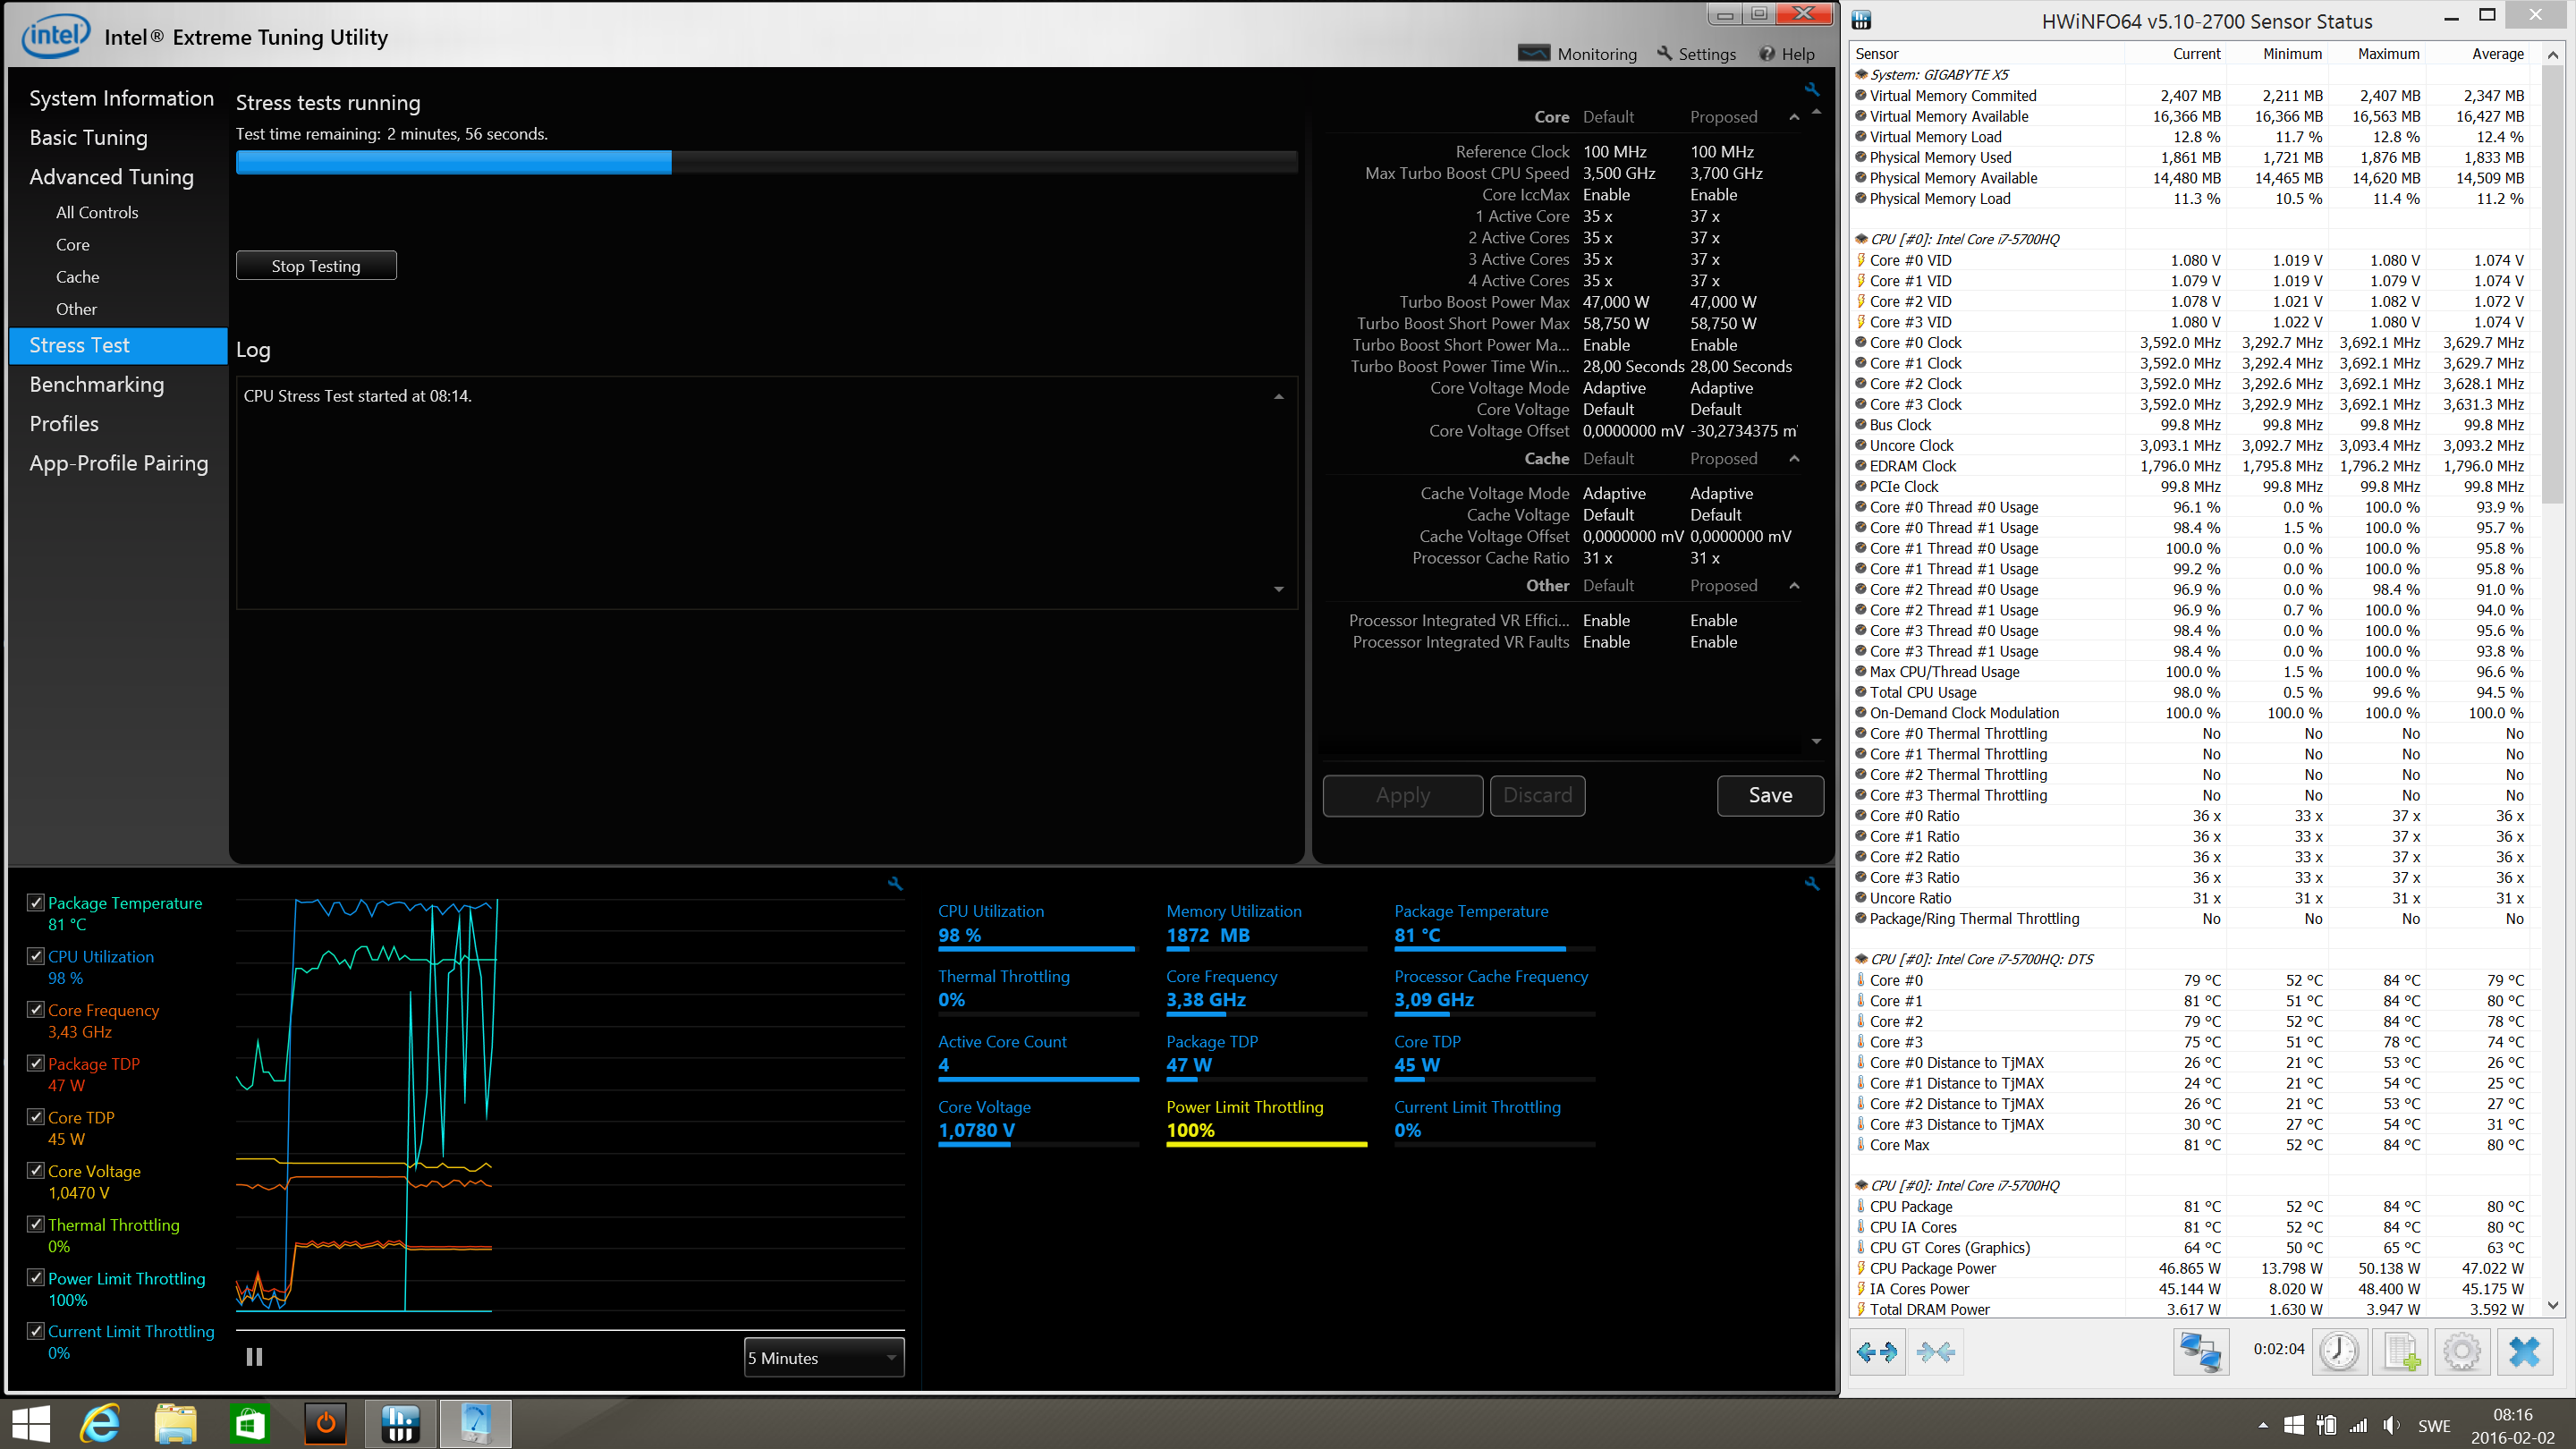Collapse the Other settings section
This screenshot has height=1449, width=2576.
tap(1794, 585)
